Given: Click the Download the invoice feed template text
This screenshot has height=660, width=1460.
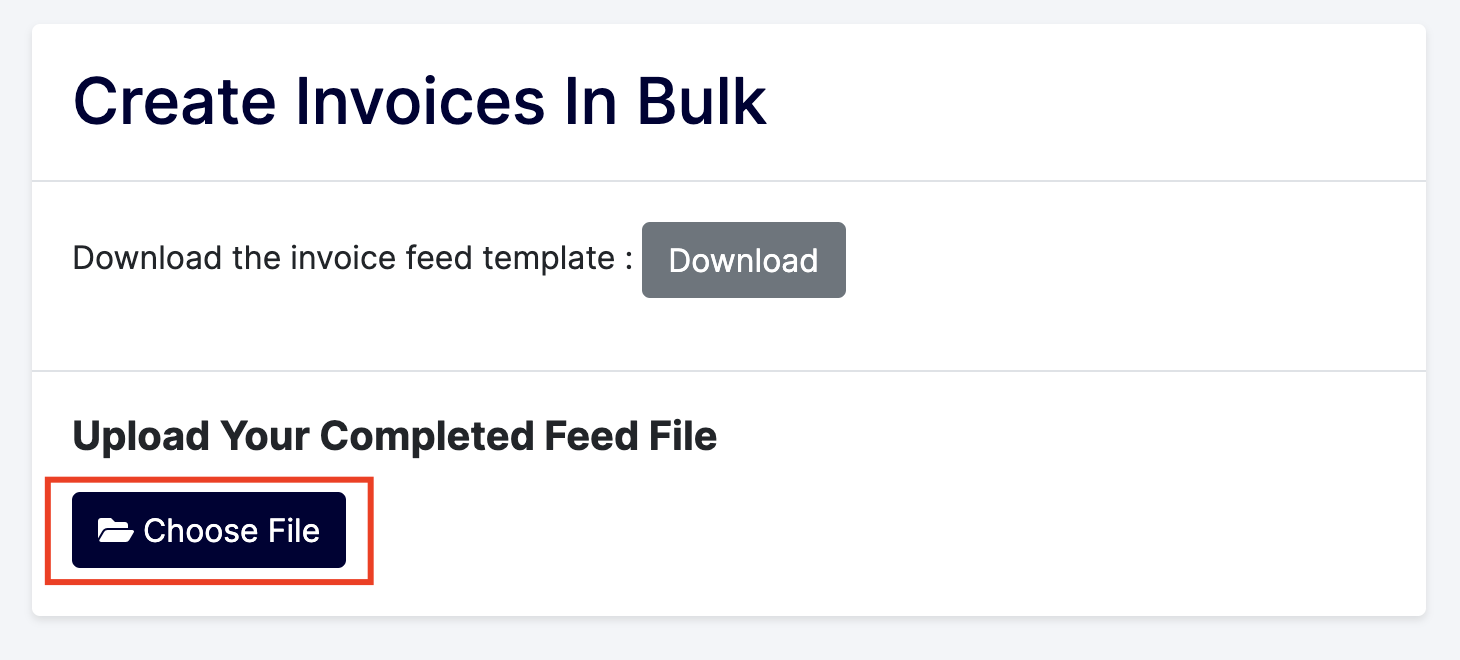Looking at the screenshot, I should click(353, 259).
